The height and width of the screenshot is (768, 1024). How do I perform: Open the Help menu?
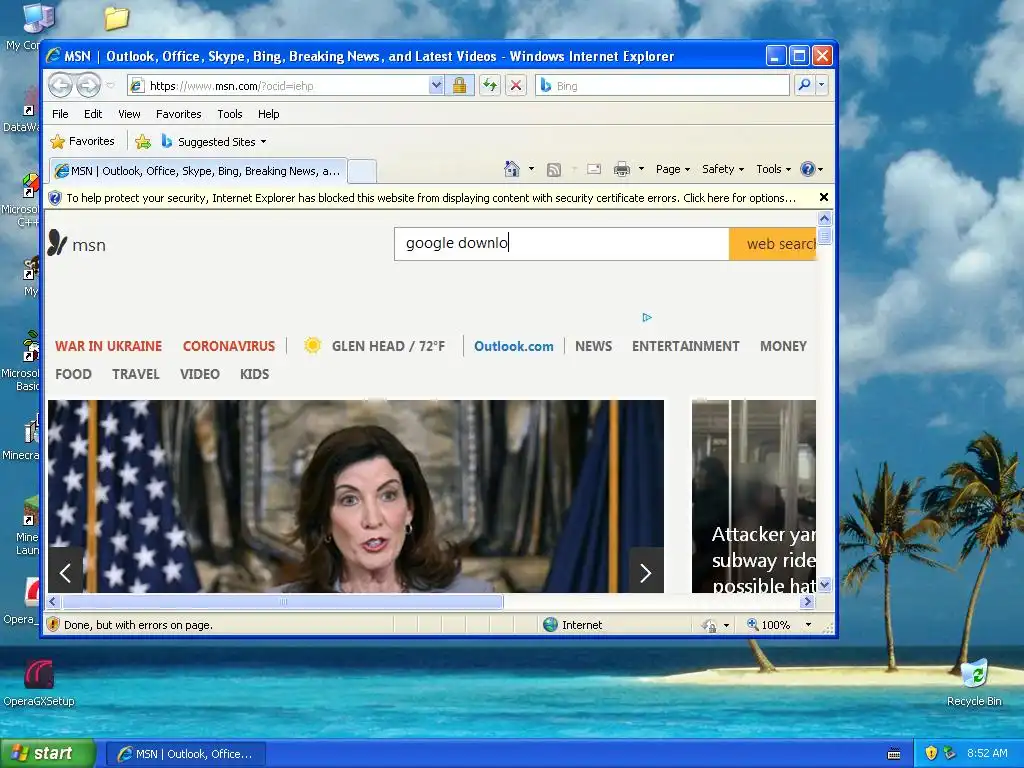pos(268,114)
